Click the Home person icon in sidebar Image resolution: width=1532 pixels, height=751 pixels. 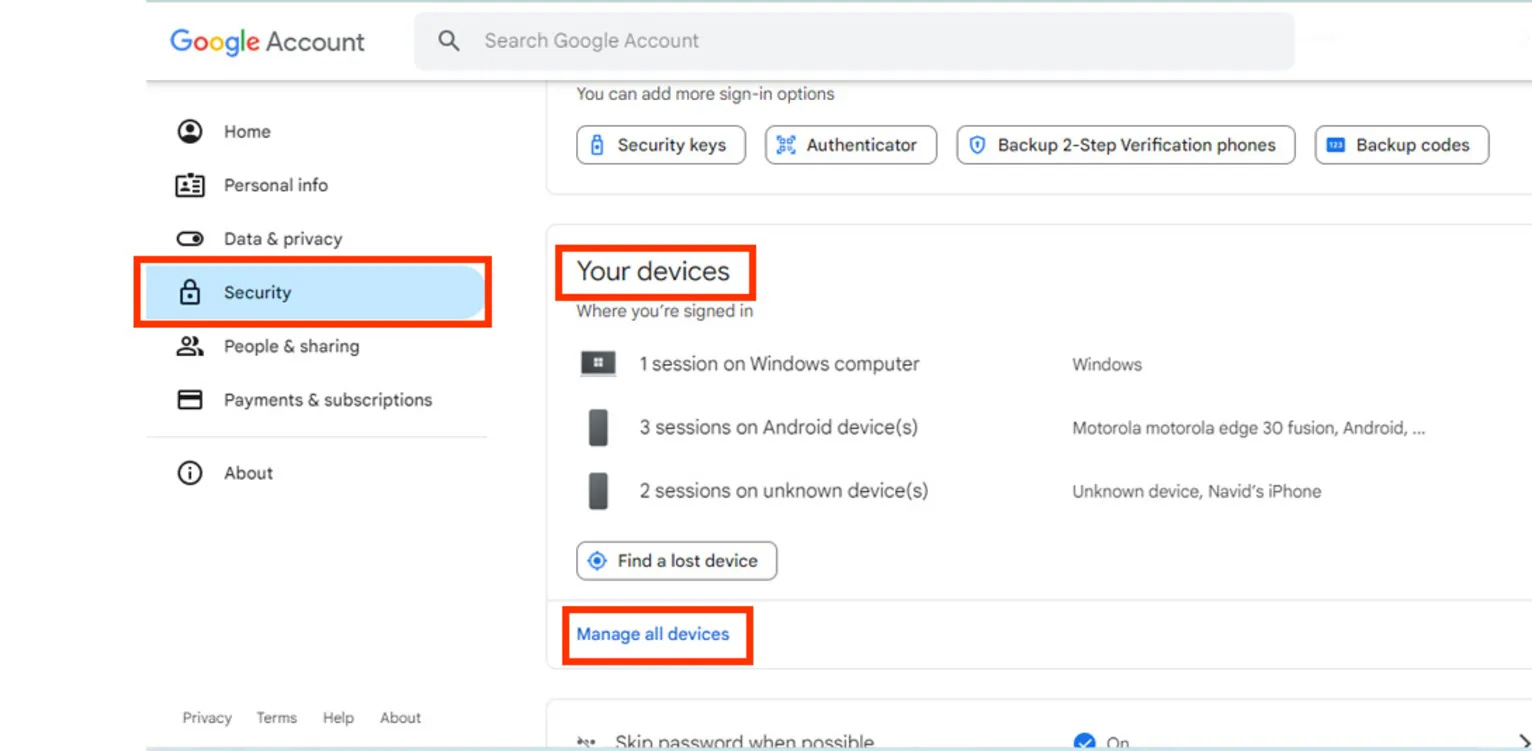[x=190, y=131]
